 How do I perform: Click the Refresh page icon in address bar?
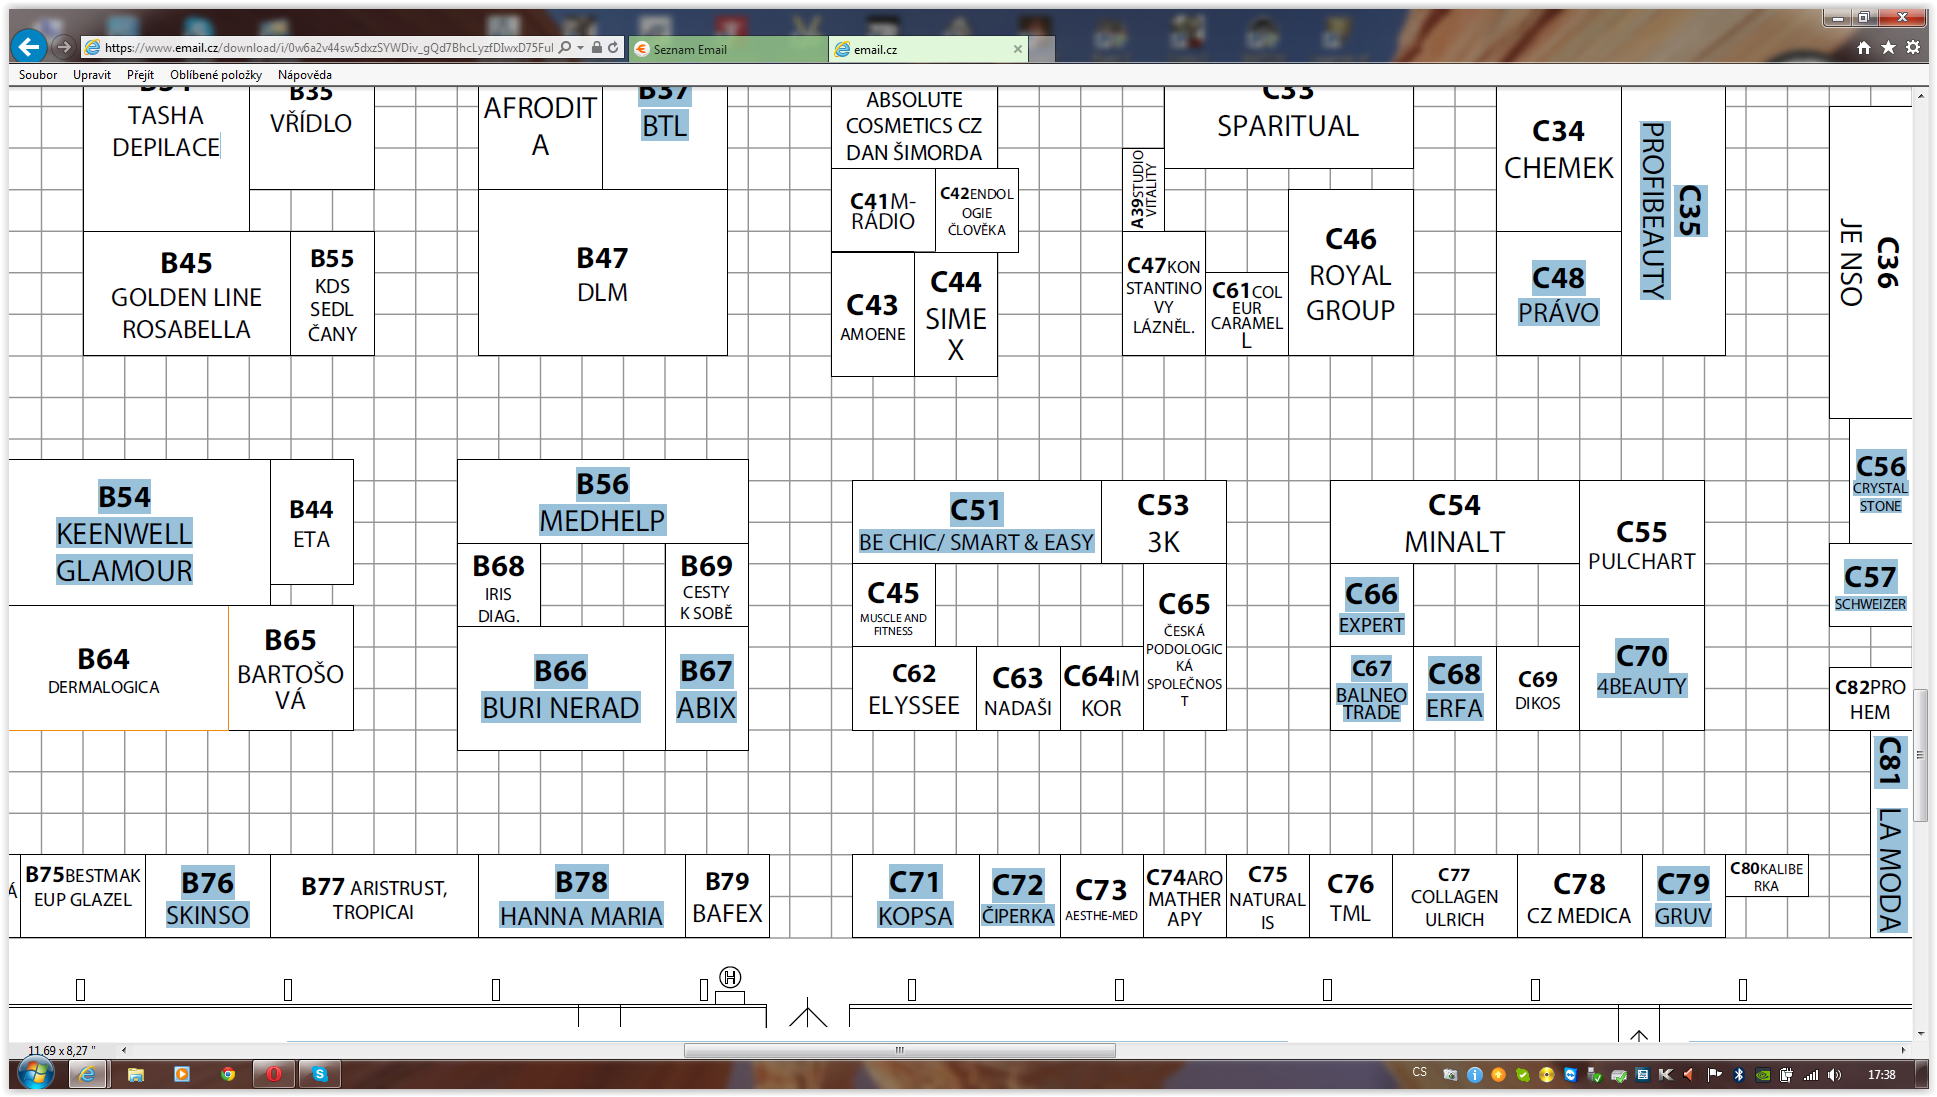[613, 47]
